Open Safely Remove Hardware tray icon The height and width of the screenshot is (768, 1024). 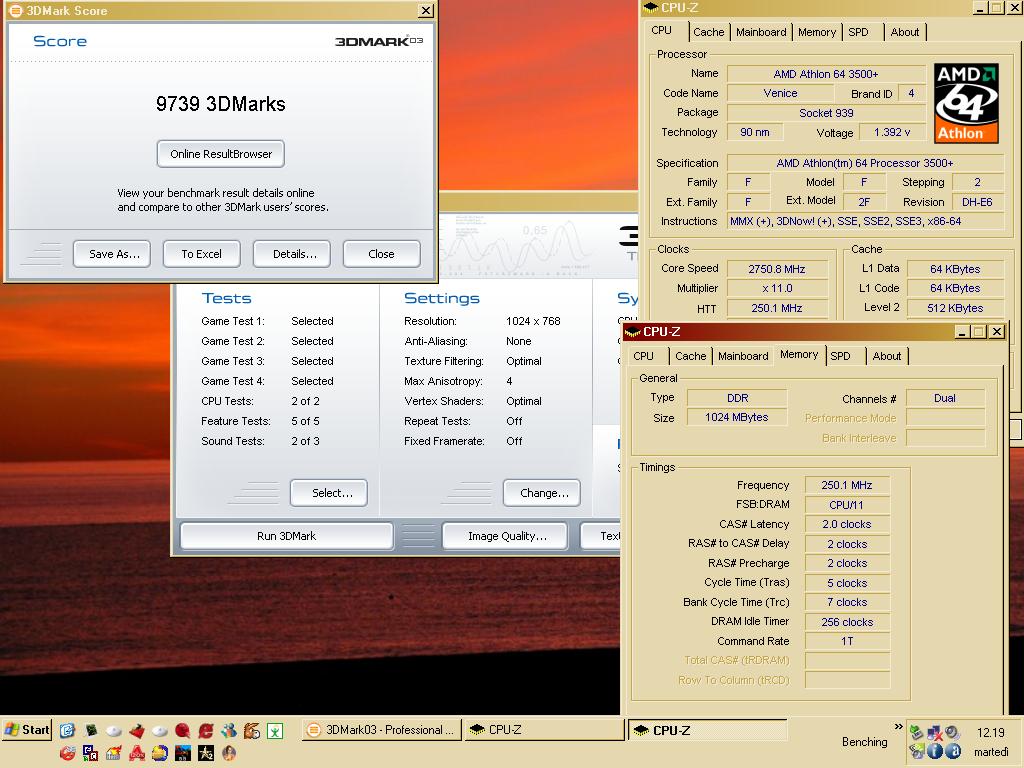click(x=917, y=733)
